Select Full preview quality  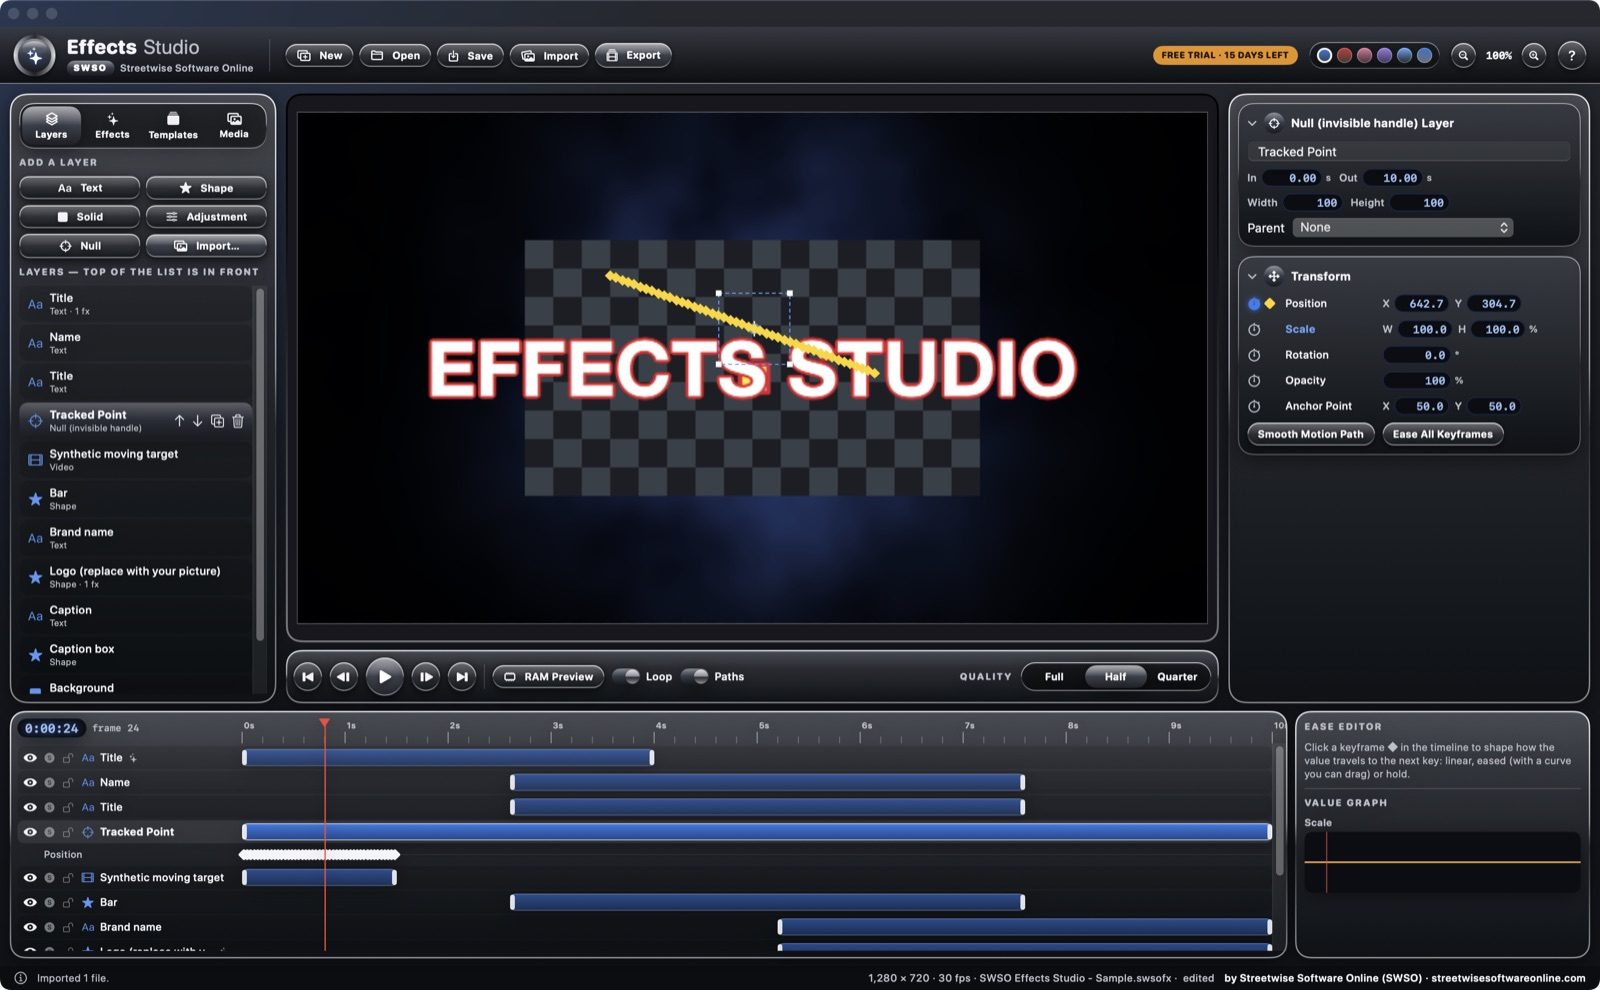tap(1054, 677)
